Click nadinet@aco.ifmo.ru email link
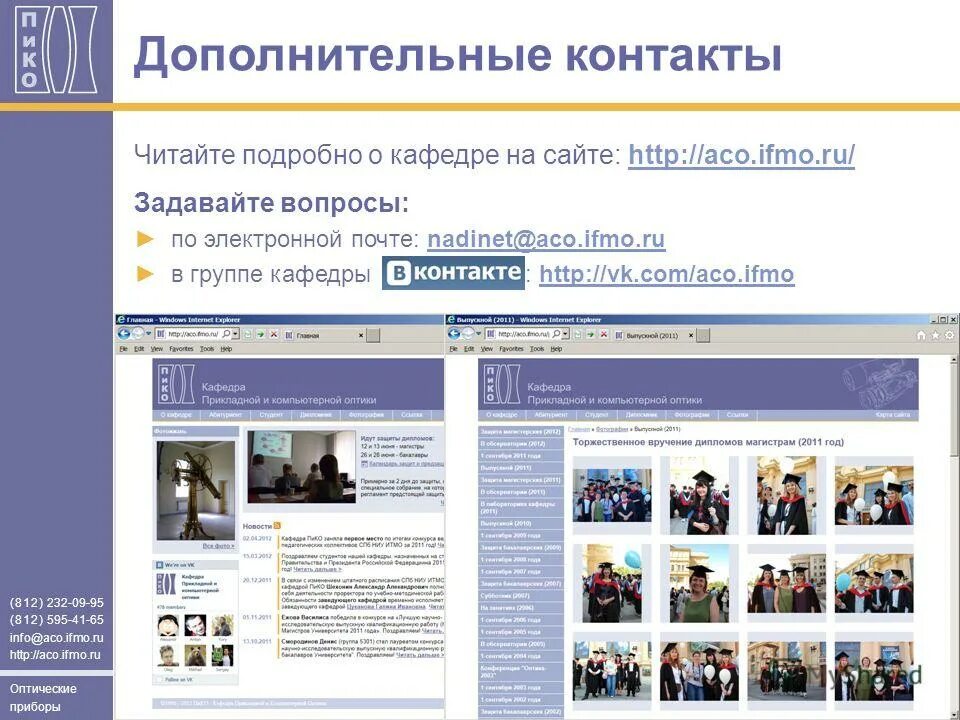 click(x=546, y=239)
